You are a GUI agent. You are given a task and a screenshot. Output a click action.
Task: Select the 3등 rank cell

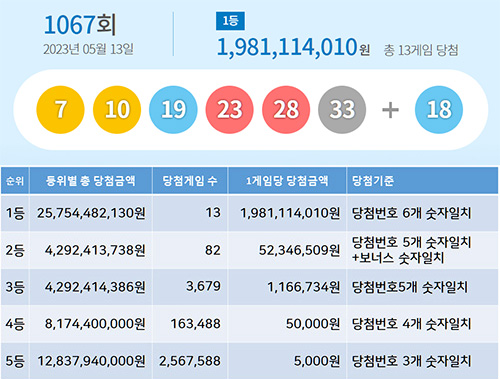(15, 287)
